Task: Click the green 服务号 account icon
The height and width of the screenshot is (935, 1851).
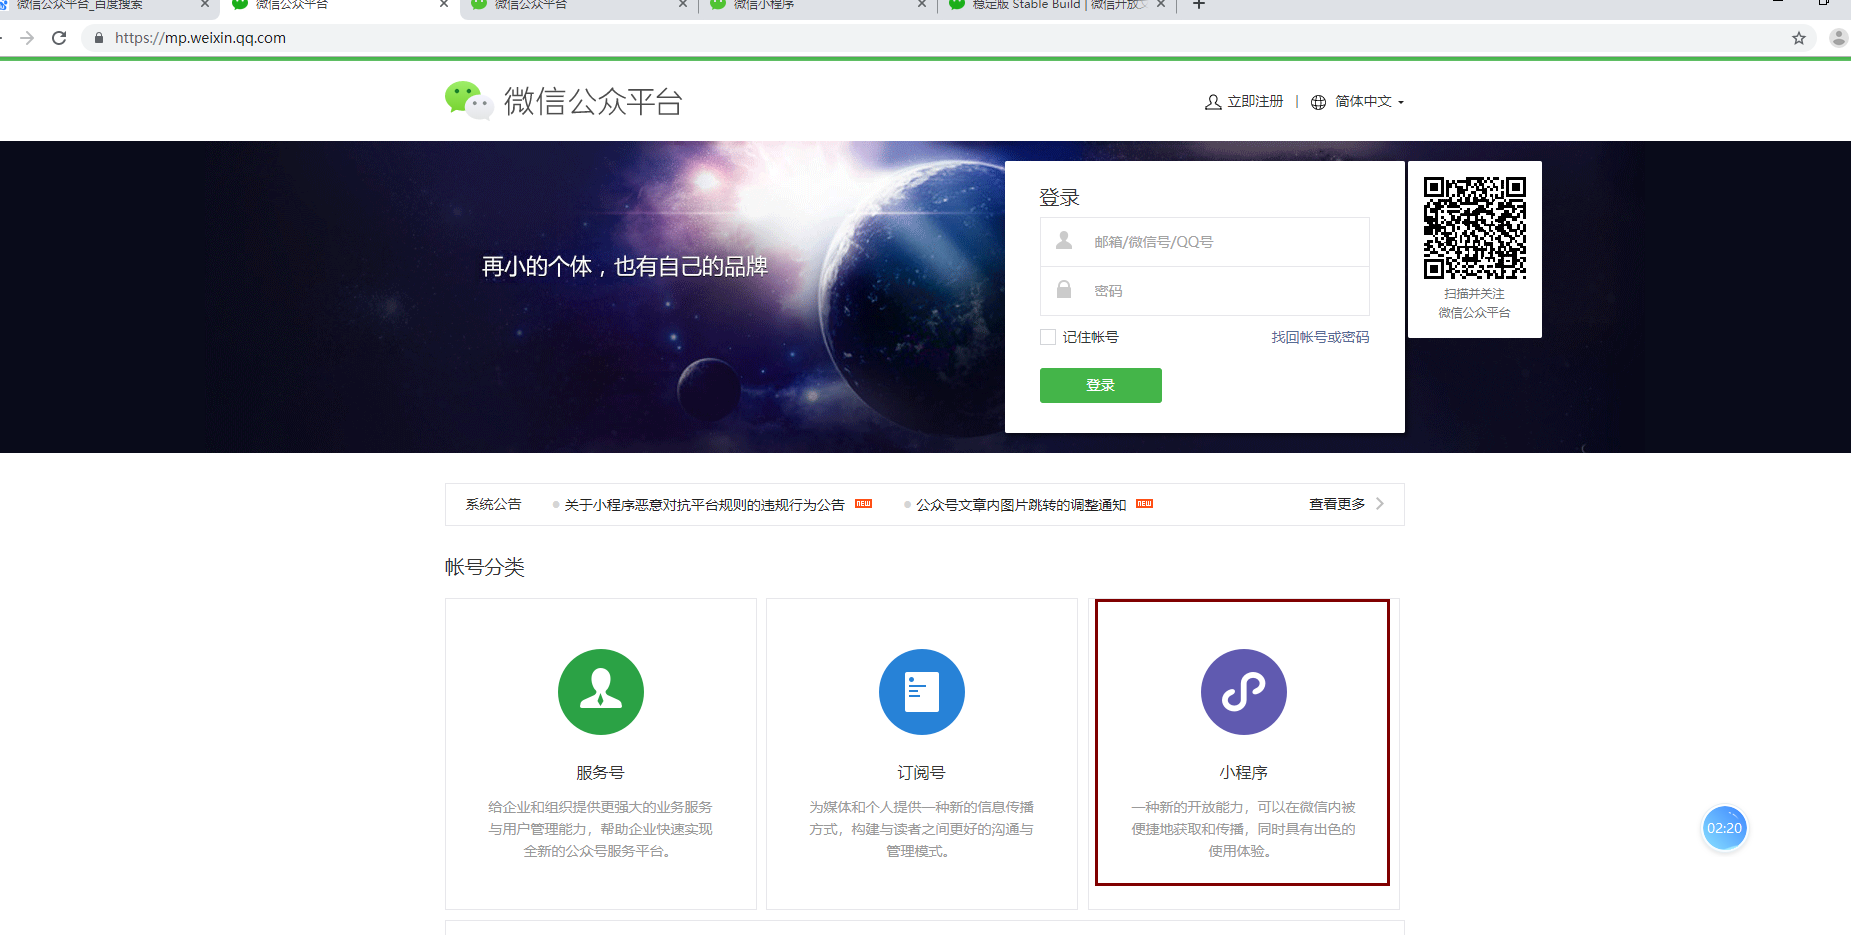Action: point(601,692)
